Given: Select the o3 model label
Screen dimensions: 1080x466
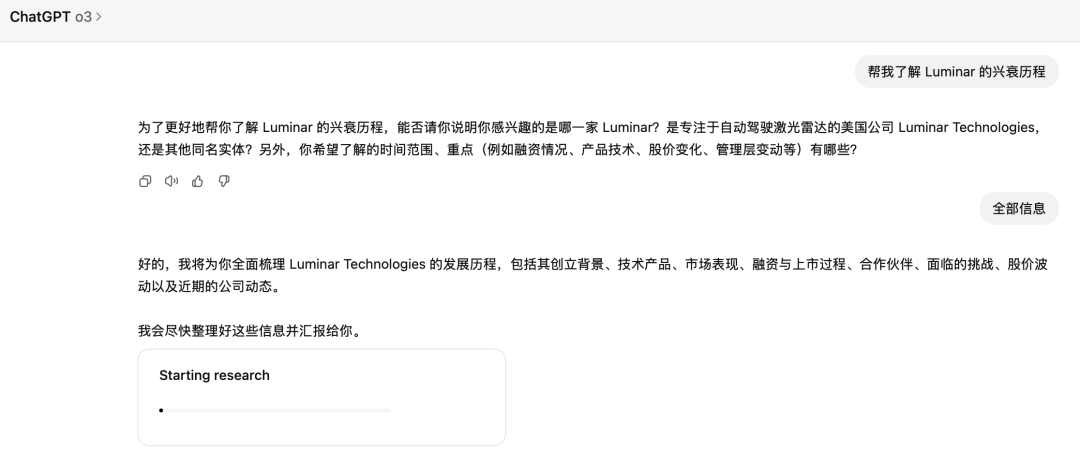Looking at the screenshot, I should point(83,17).
